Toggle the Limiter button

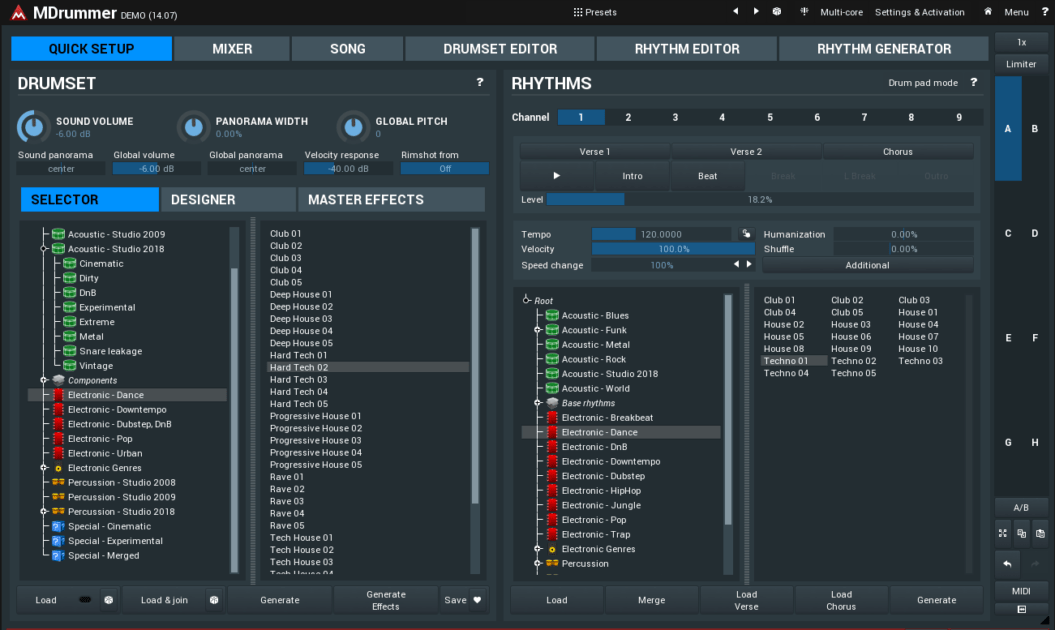coord(1021,64)
